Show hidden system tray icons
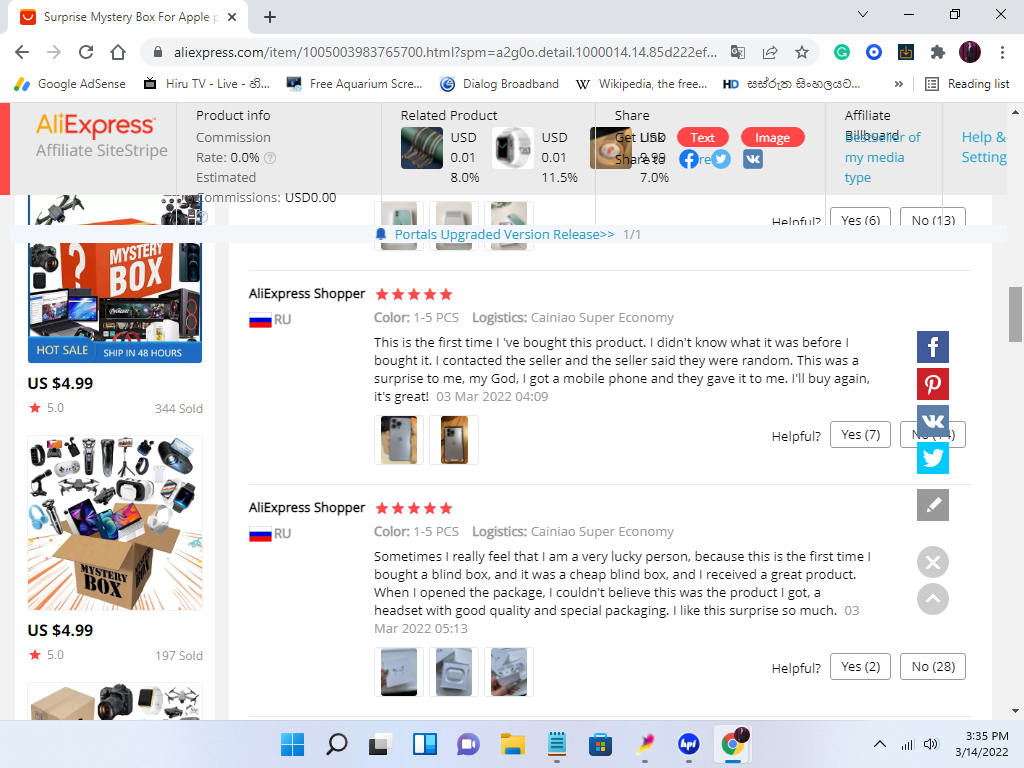This screenshot has width=1024, height=768. click(880, 744)
